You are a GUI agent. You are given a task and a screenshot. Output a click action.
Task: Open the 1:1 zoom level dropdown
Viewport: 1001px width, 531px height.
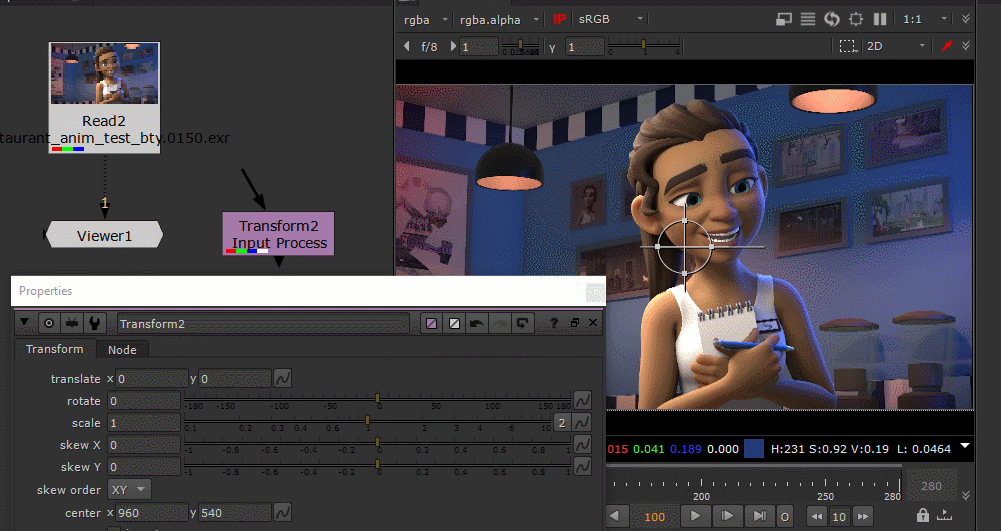coord(924,19)
